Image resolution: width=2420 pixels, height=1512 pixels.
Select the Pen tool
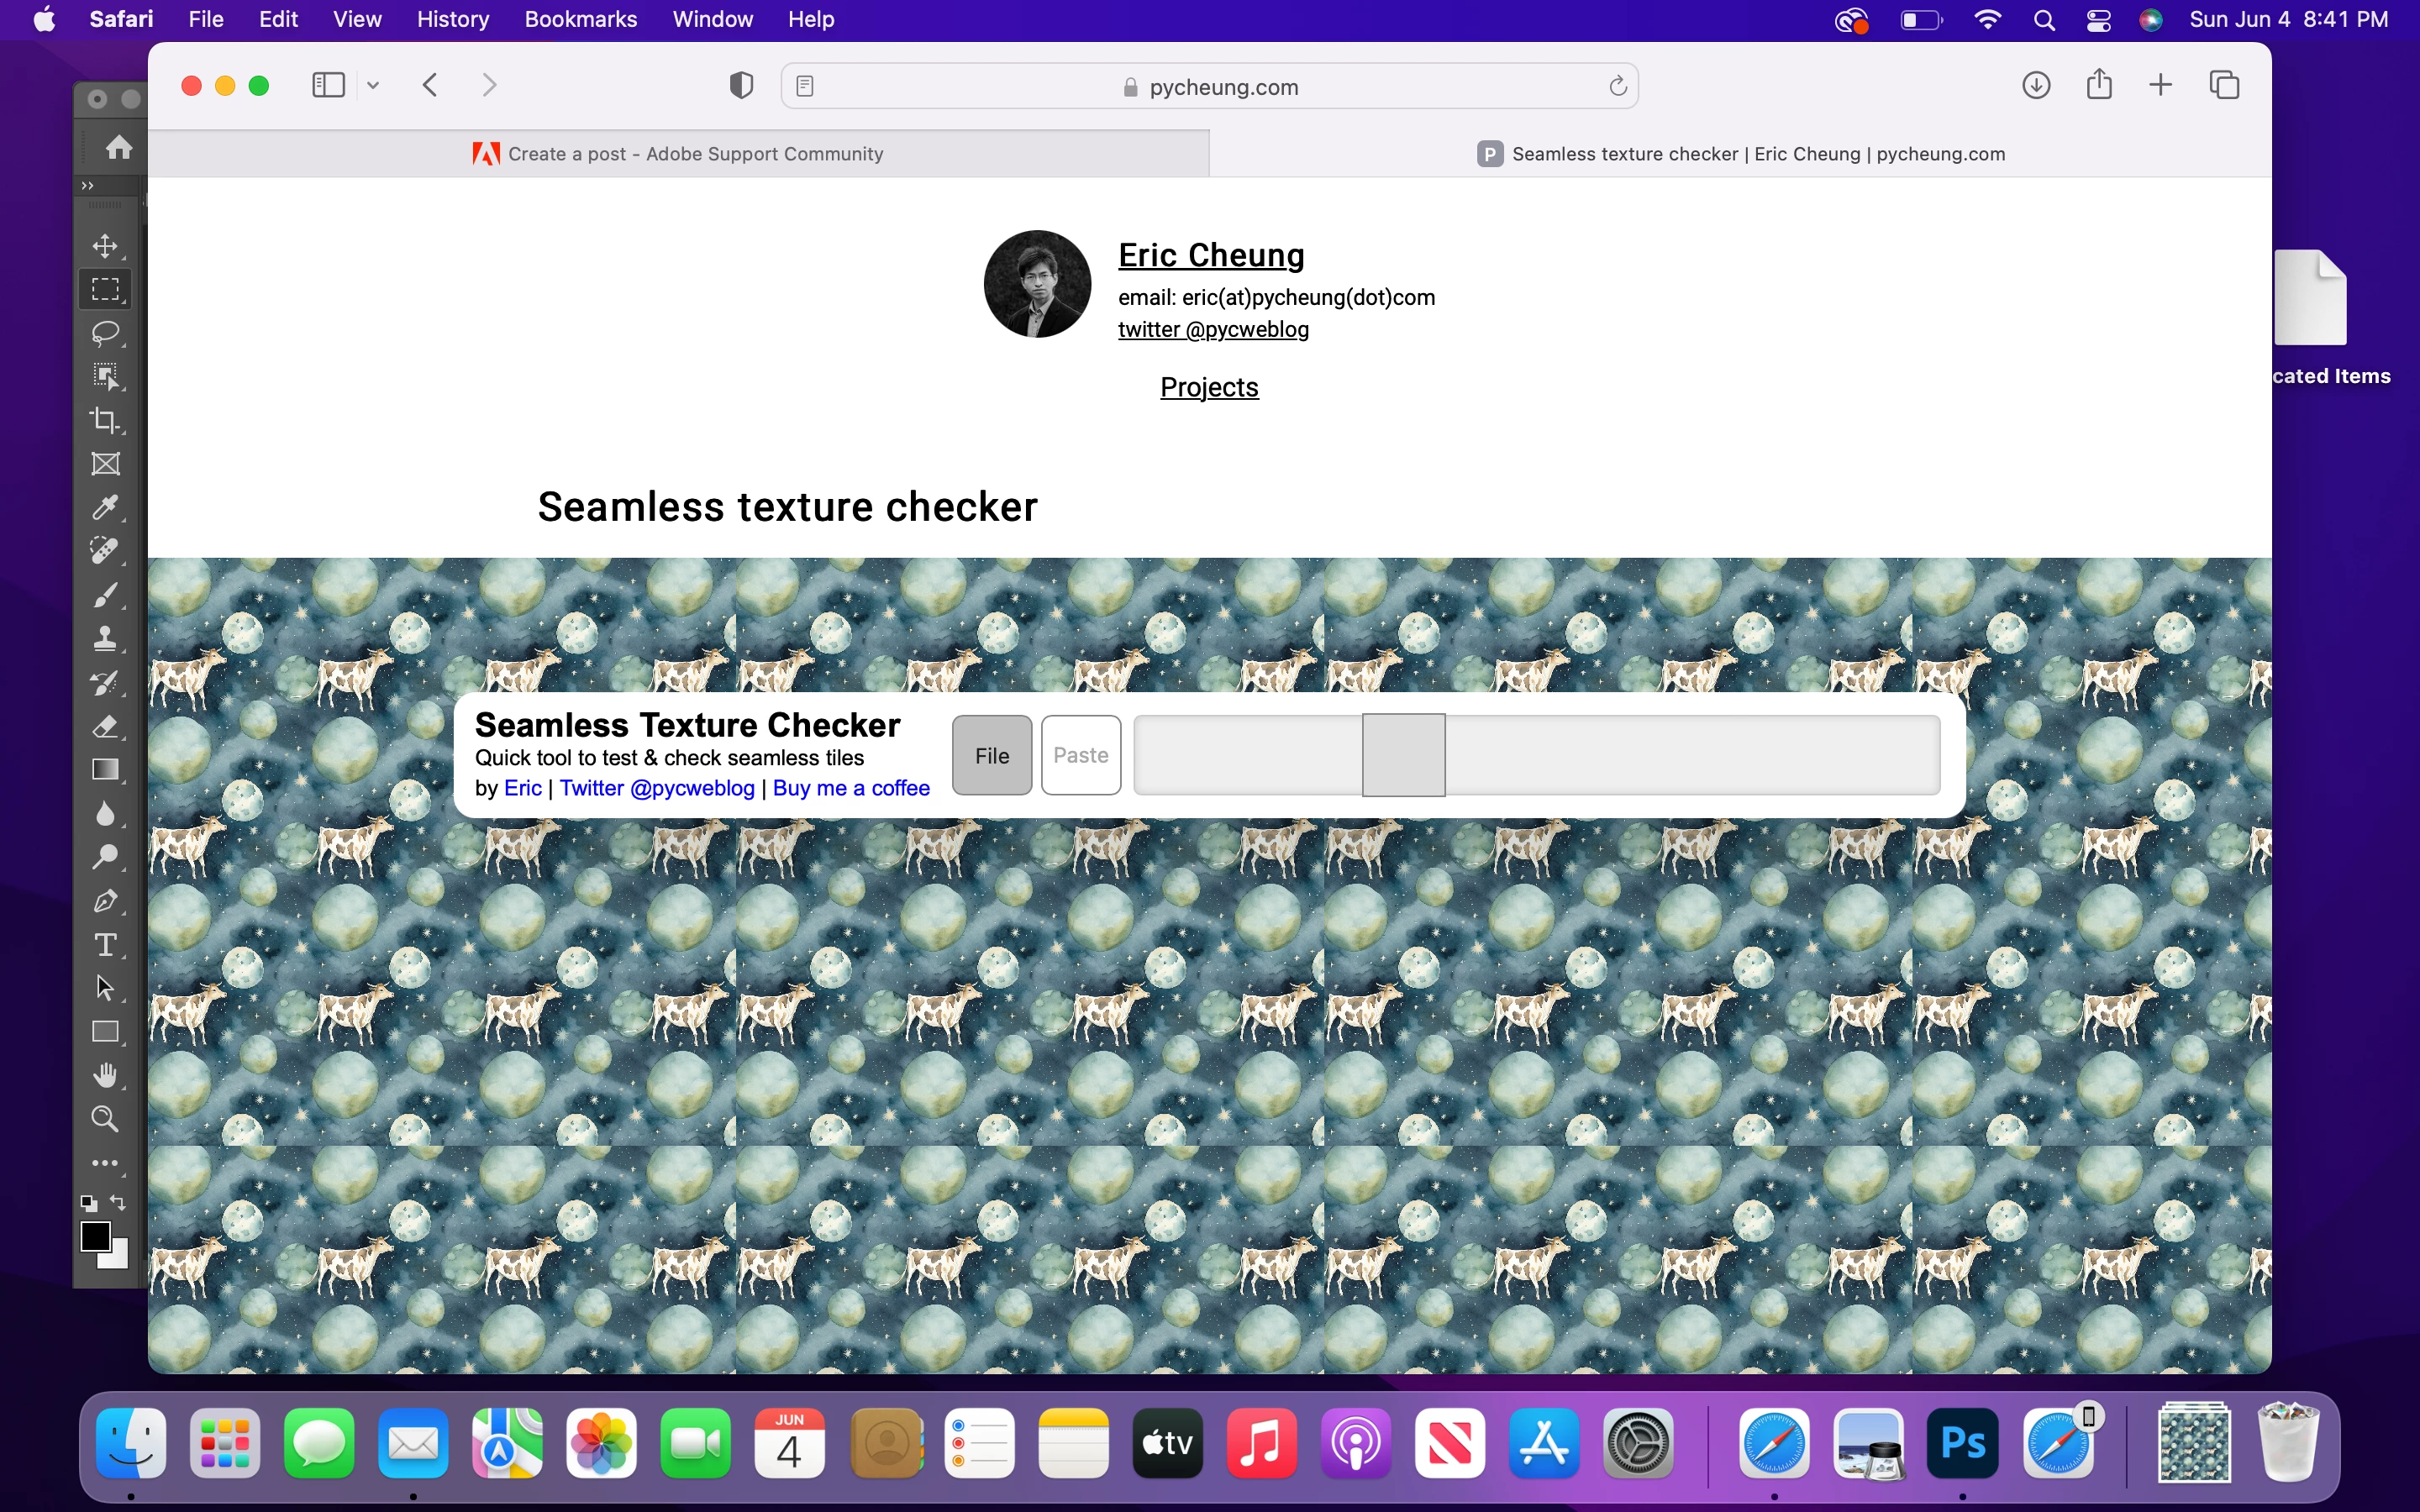(x=105, y=901)
